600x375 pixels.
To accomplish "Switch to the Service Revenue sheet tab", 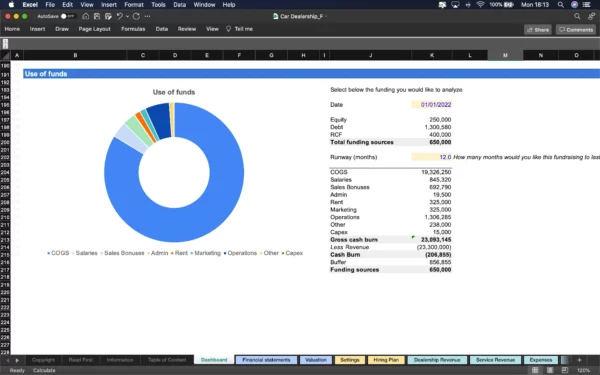I will pyautogui.click(x=495, y=360).
